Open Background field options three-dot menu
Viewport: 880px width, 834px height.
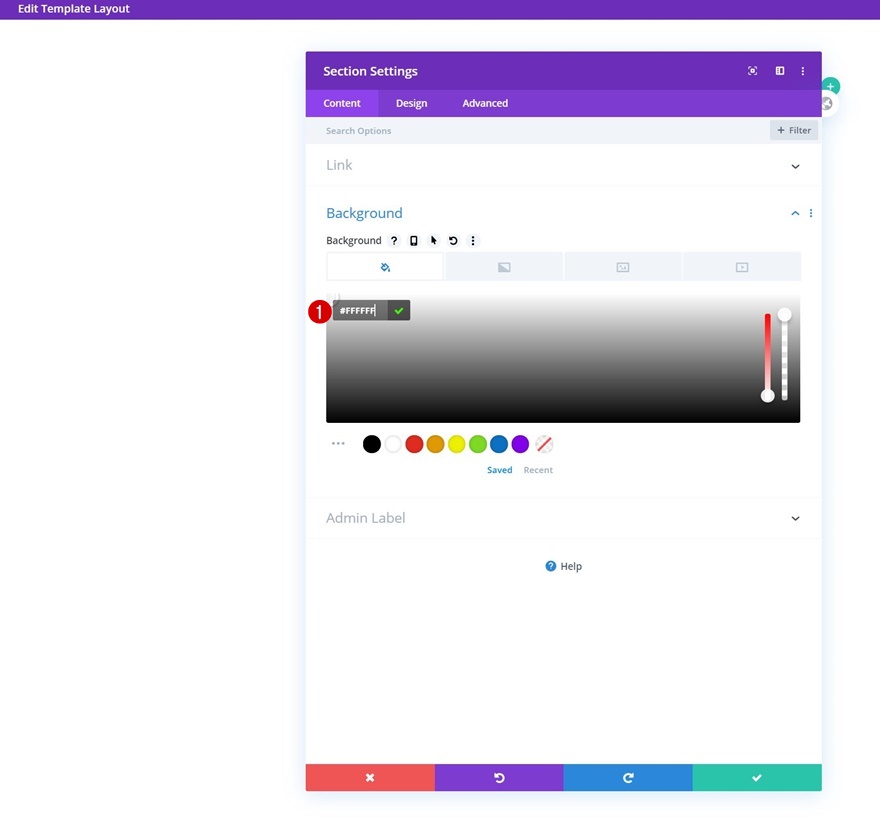coord(473,240)
